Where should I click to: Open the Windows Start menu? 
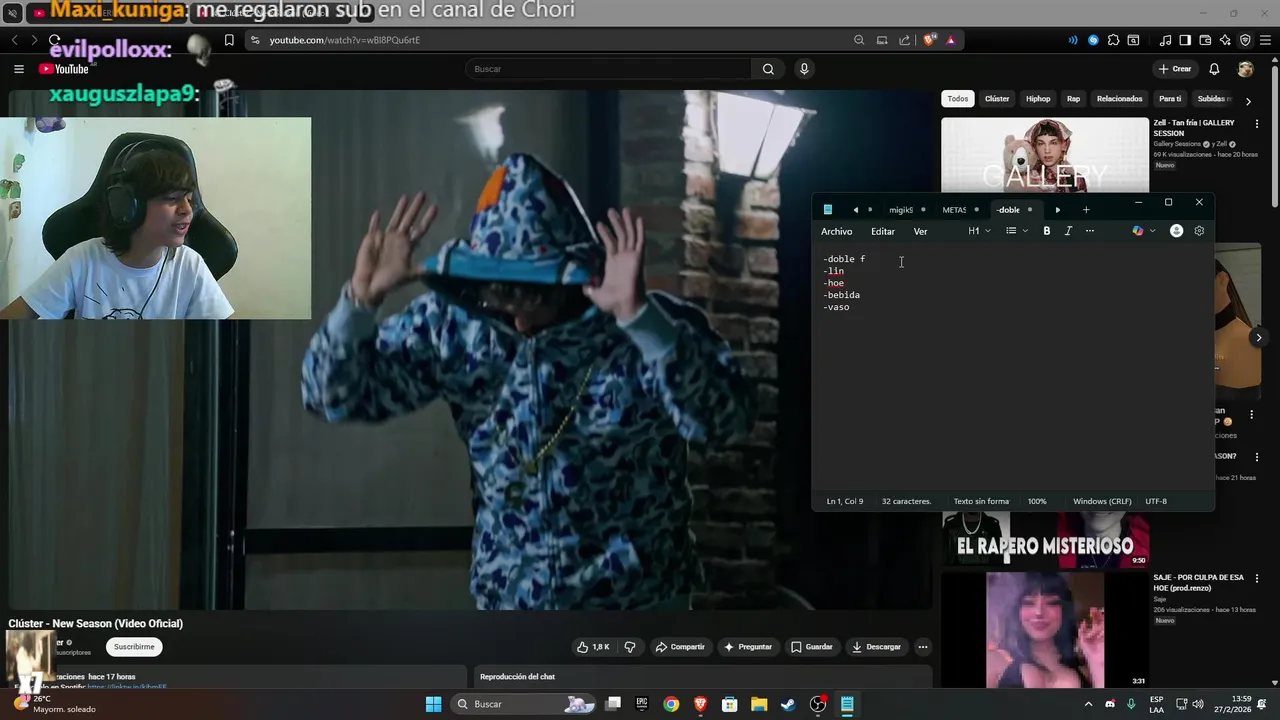pyautogui.click(x=433, y=704)
